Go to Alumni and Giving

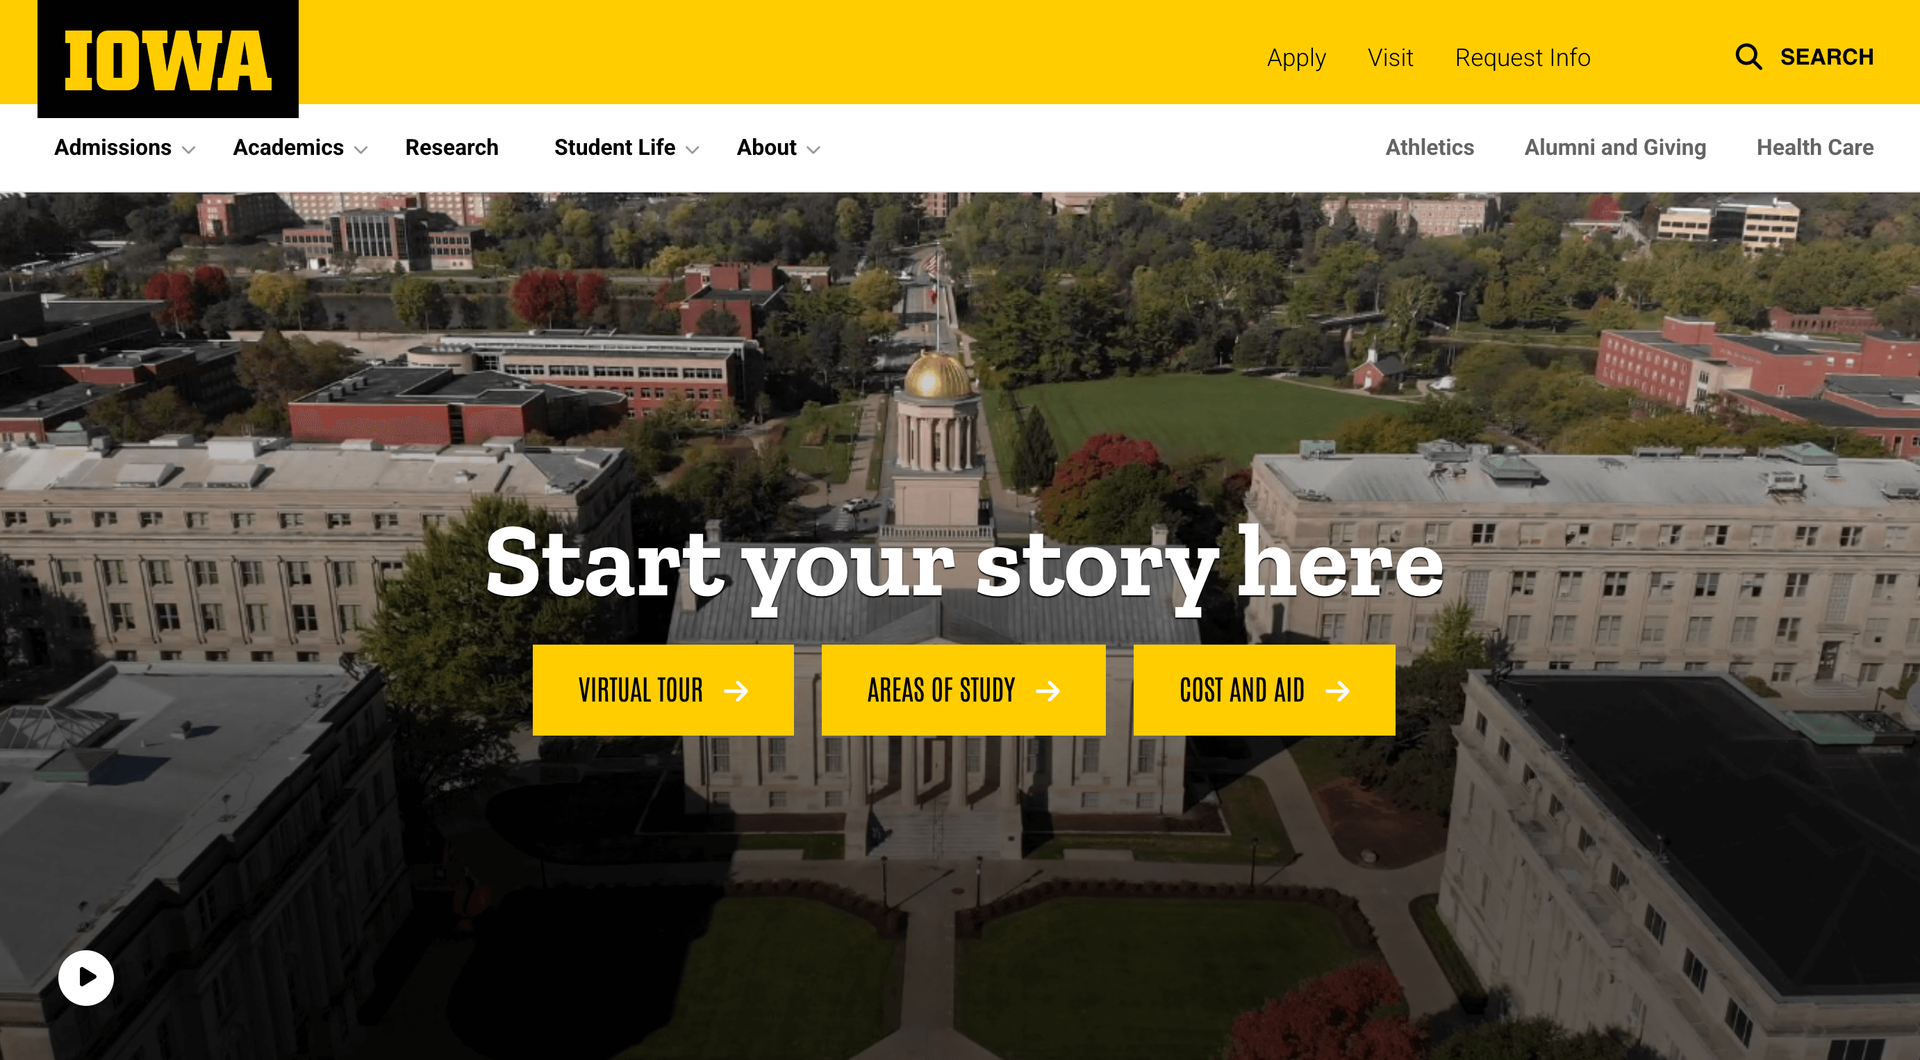1615,148
